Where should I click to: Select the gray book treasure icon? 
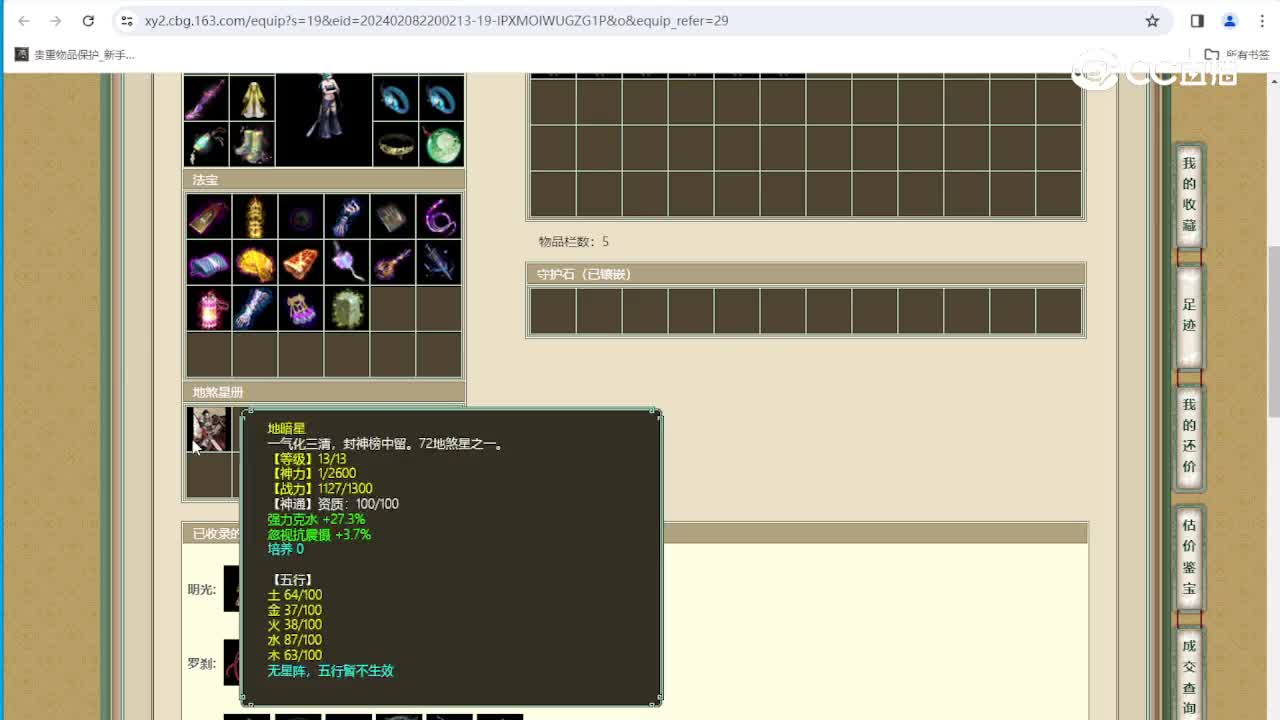[x=392, y=216]
